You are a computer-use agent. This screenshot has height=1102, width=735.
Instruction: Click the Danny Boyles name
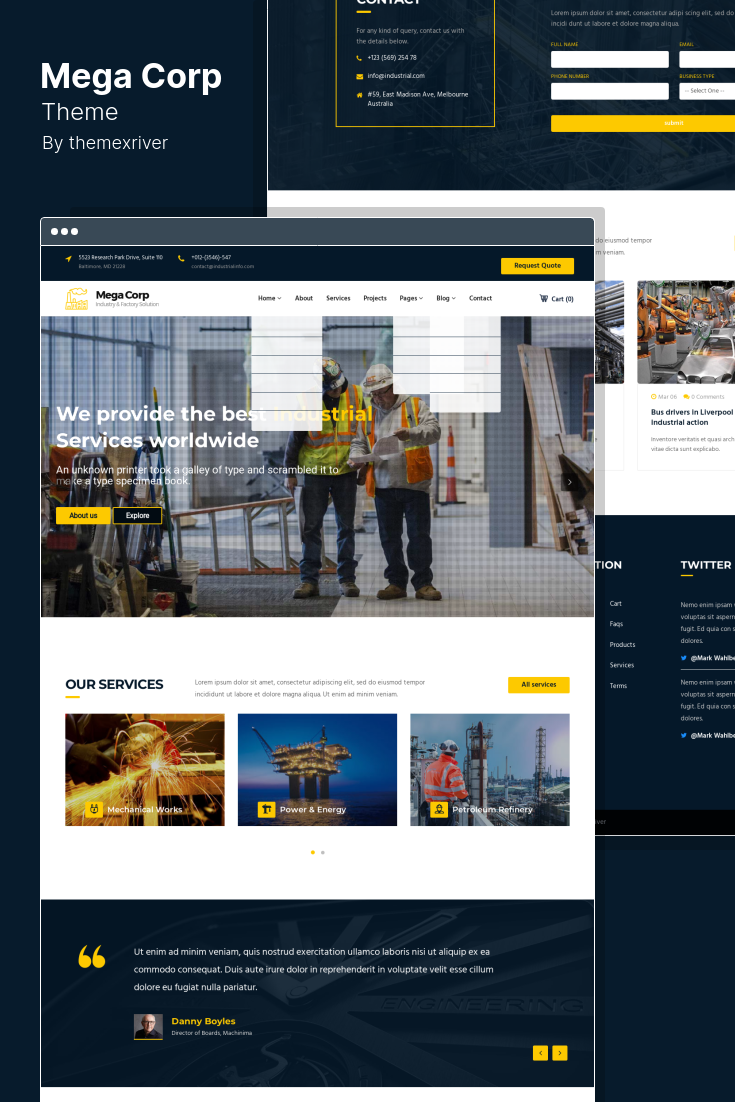pos(203,1021)
